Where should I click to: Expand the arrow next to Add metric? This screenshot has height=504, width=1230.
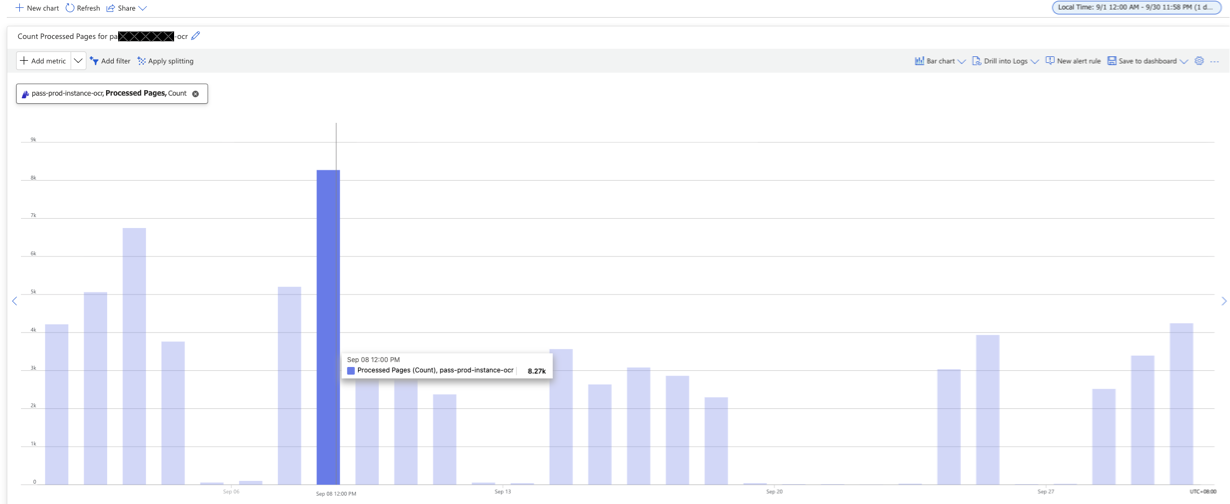click(78, 61)
